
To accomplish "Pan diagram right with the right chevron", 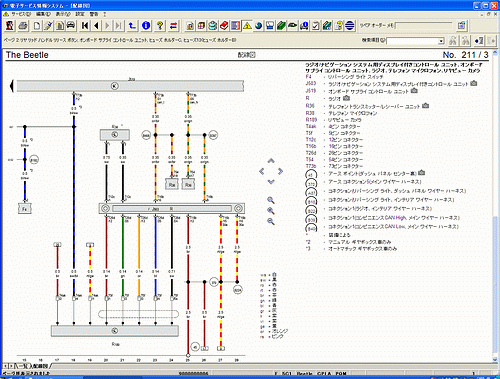I will (280, 171).
